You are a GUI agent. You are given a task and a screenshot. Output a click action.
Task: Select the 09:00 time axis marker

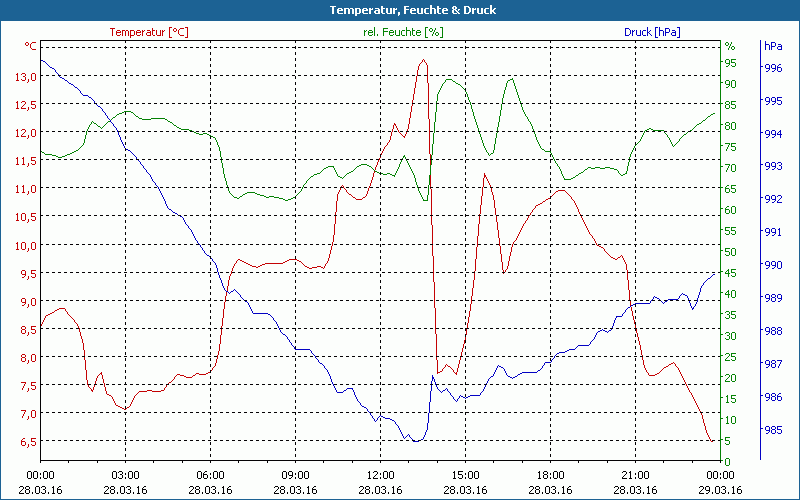295,475
